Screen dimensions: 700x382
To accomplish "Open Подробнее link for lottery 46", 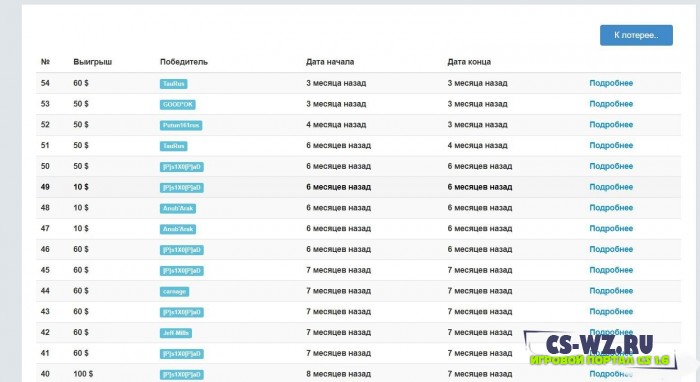I will pyautogui.click(x=611, y=249).
